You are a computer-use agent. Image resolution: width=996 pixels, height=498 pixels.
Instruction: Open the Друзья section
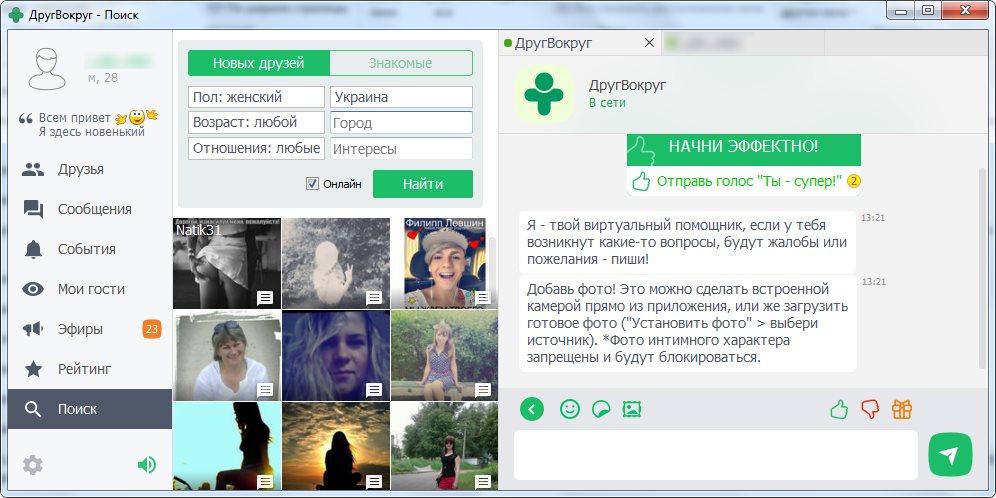click(90, 170)
